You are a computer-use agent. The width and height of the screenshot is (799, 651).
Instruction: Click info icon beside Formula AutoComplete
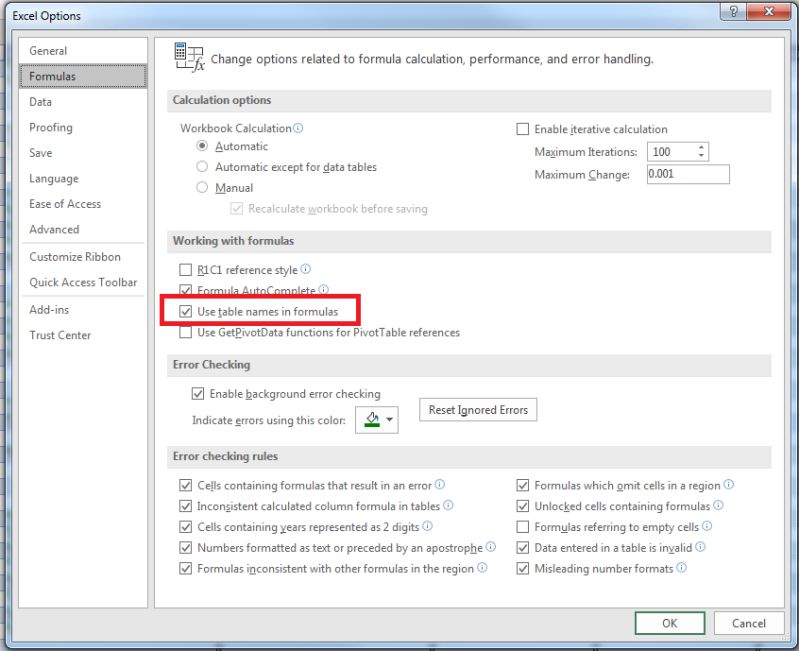pyautogui.click(x=323, y=290)
